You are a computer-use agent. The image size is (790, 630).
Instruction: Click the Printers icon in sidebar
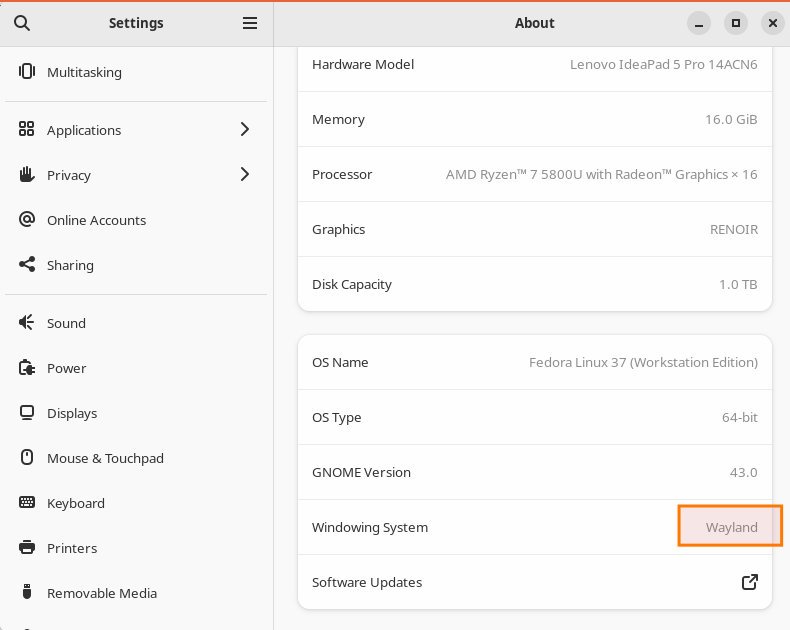27,548
